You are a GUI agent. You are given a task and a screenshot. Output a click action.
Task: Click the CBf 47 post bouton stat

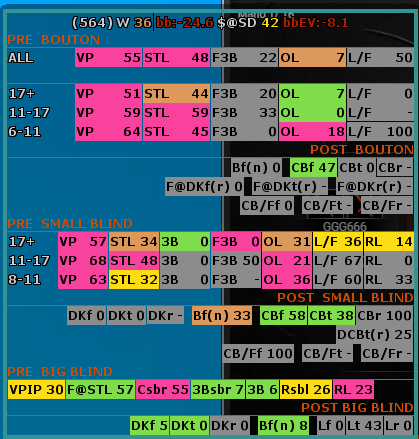click(314, 167)
